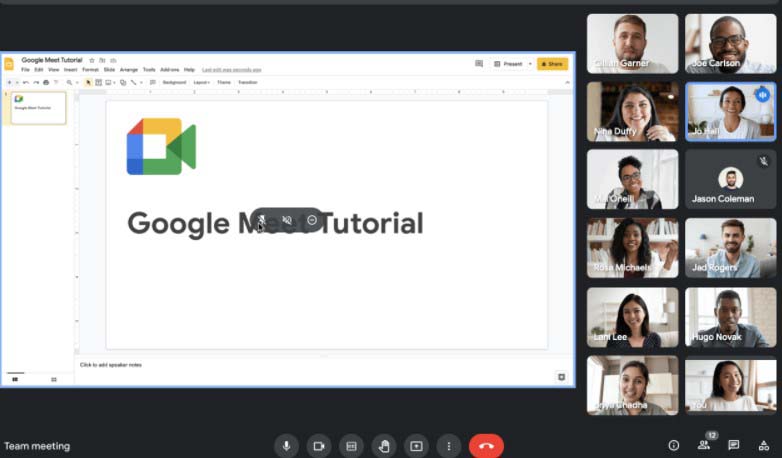Open the activities panel icon

click(764, 445)
